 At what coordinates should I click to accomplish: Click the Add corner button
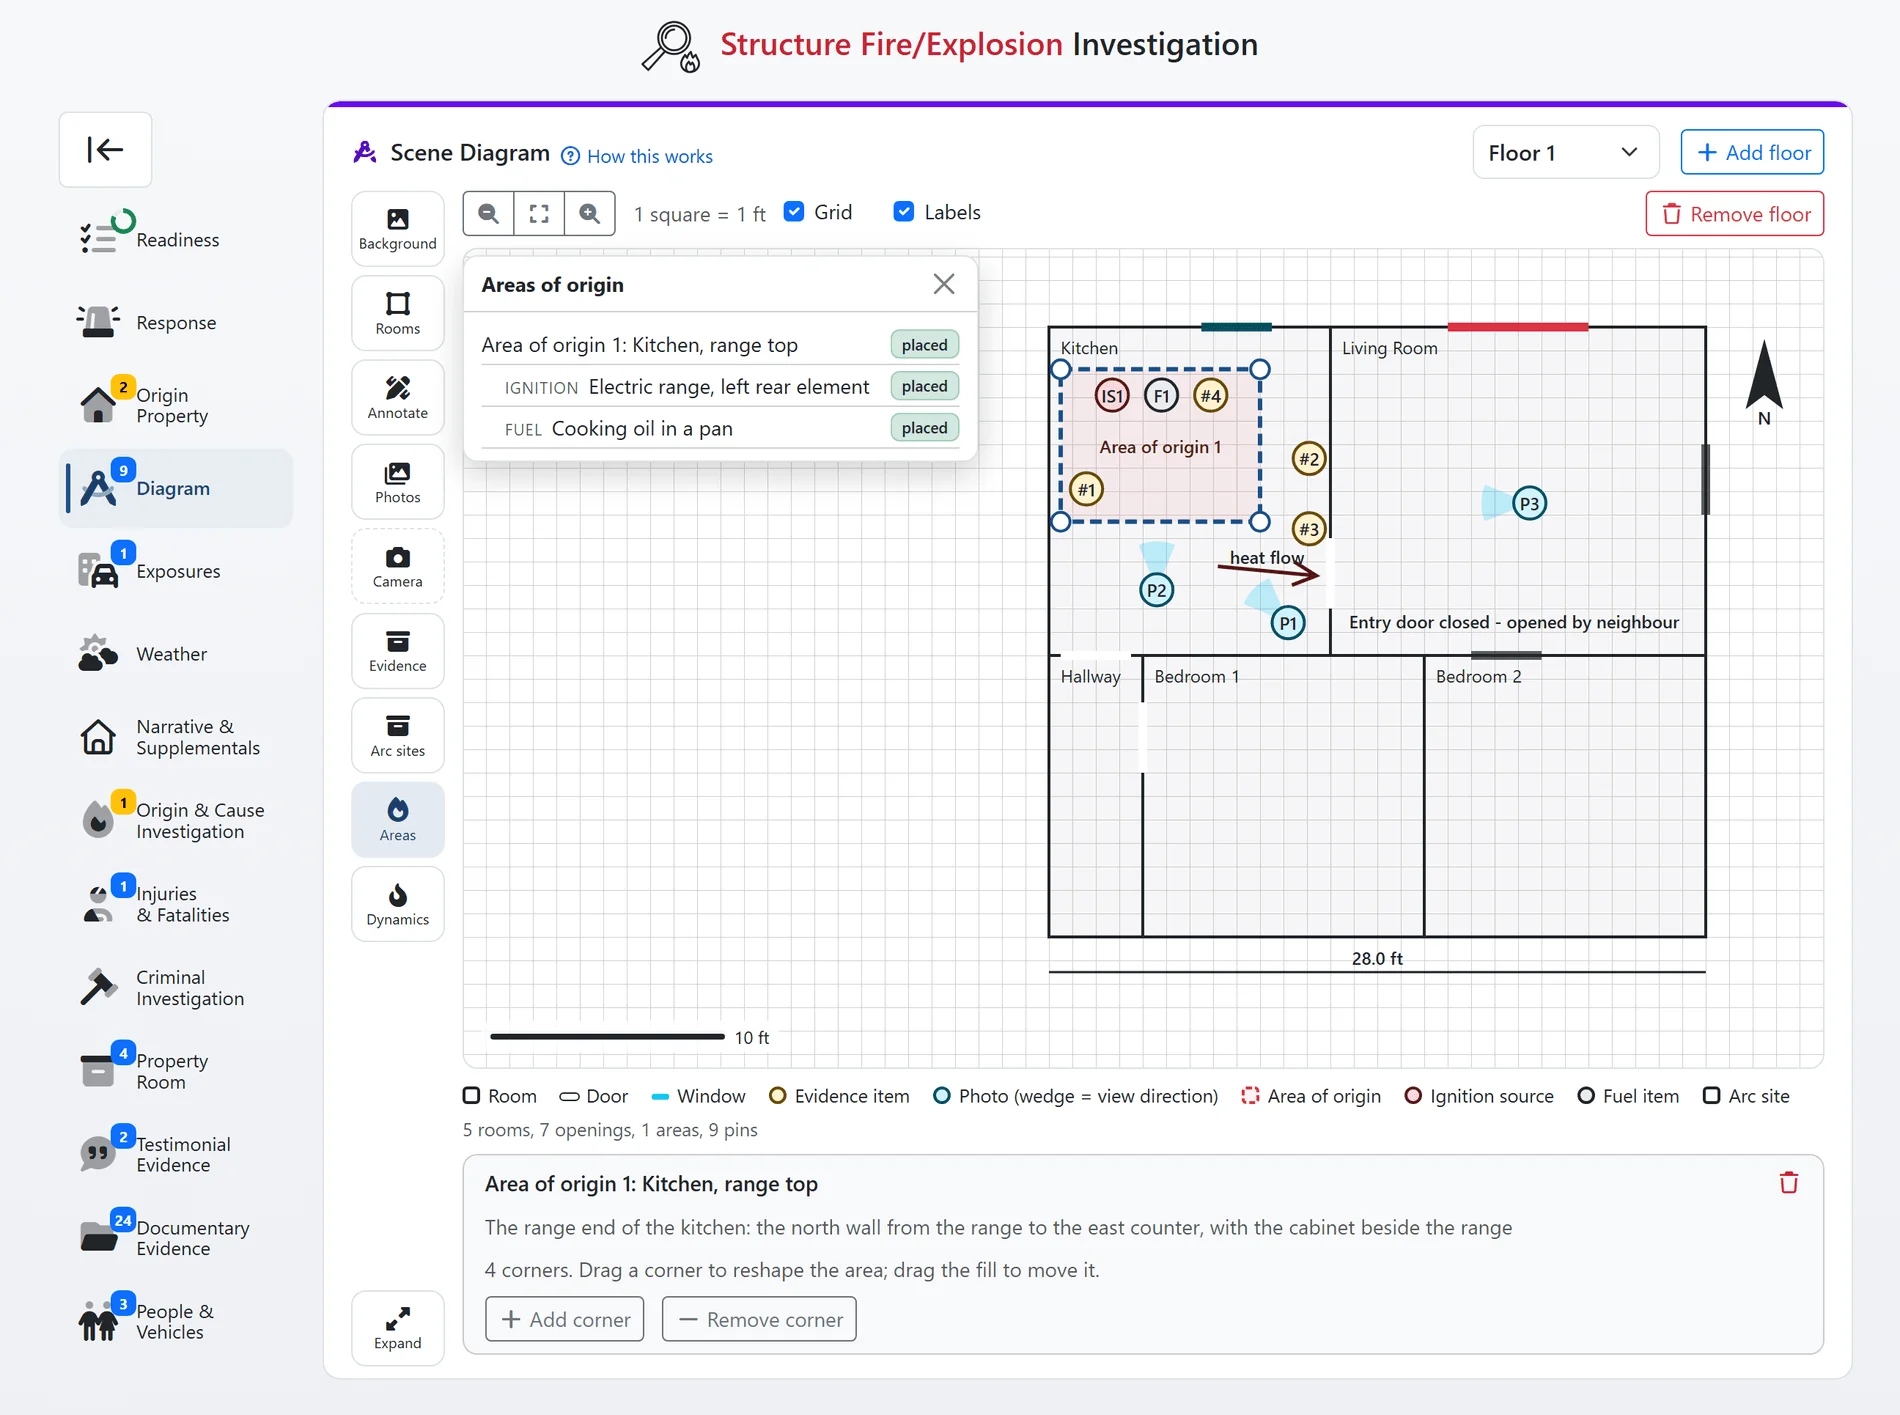point(564,1319)
